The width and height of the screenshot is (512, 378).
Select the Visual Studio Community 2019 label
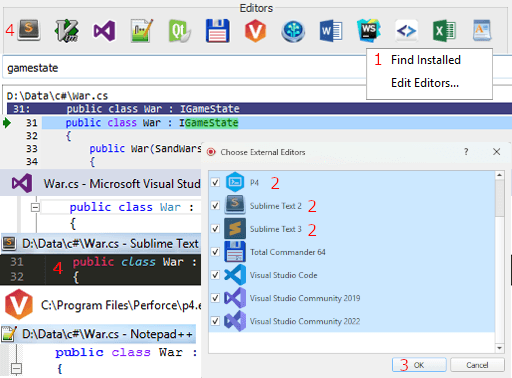click(305, 298)
